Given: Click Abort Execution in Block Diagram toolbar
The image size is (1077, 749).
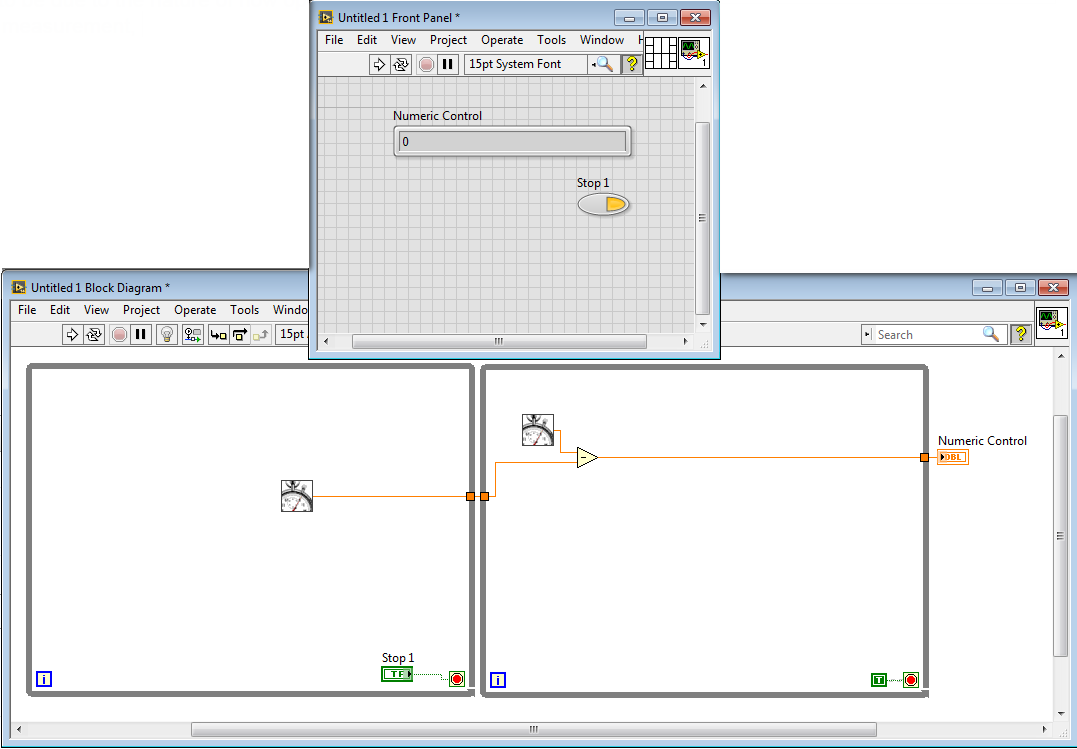Looking at the screenshot, I should coord(120,335).
